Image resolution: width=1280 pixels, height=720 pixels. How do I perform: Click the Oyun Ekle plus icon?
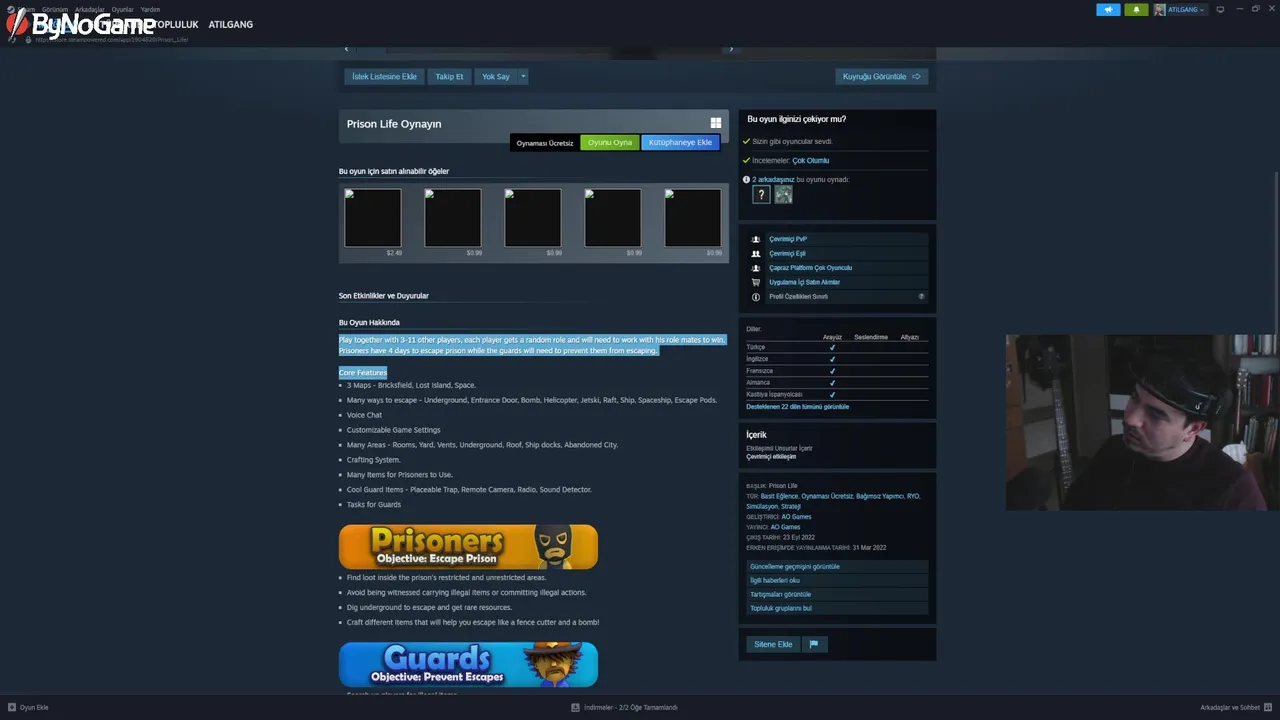(12, 707)
